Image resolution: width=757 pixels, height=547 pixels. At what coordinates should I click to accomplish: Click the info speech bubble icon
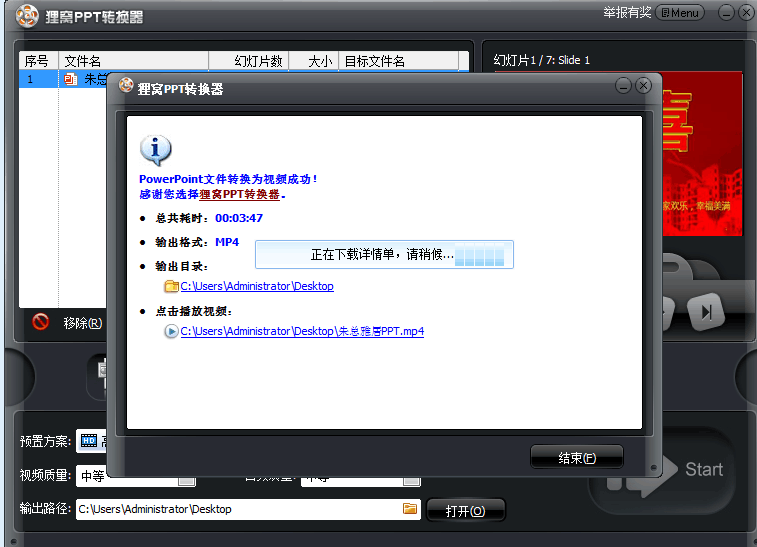155,150
